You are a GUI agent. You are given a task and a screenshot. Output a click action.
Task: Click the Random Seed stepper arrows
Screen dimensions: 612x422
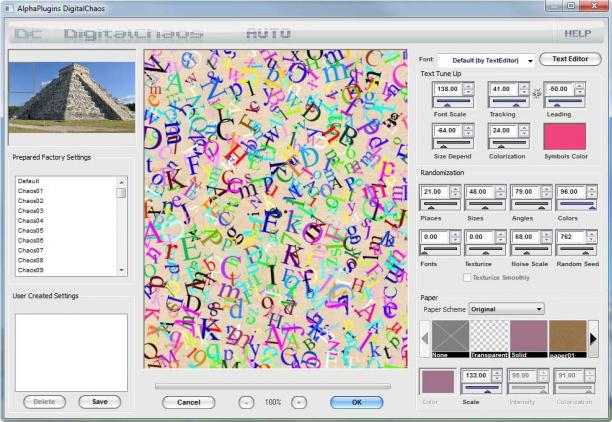[x=592, y=237]
